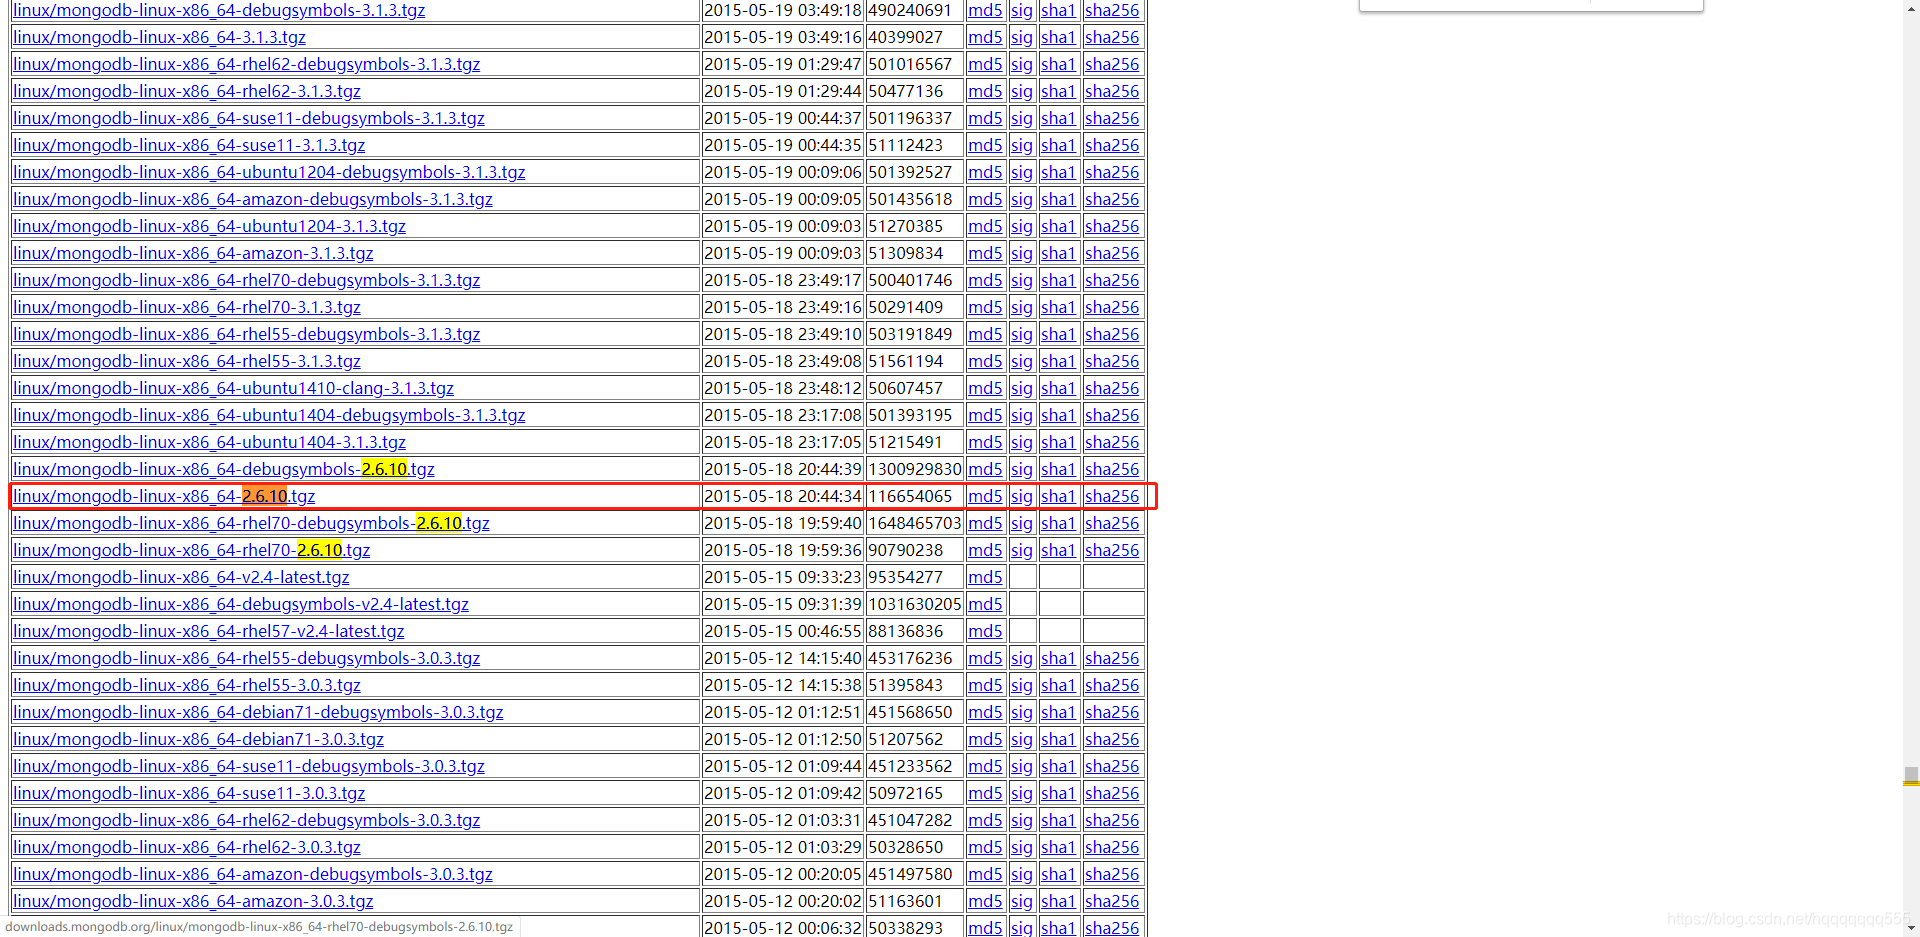Open sha1 link for debugsymbols-2.6.10.tgz row
Viewport: 1920px width, 937px height.
pyautogui.click(x=1058, y=469)
